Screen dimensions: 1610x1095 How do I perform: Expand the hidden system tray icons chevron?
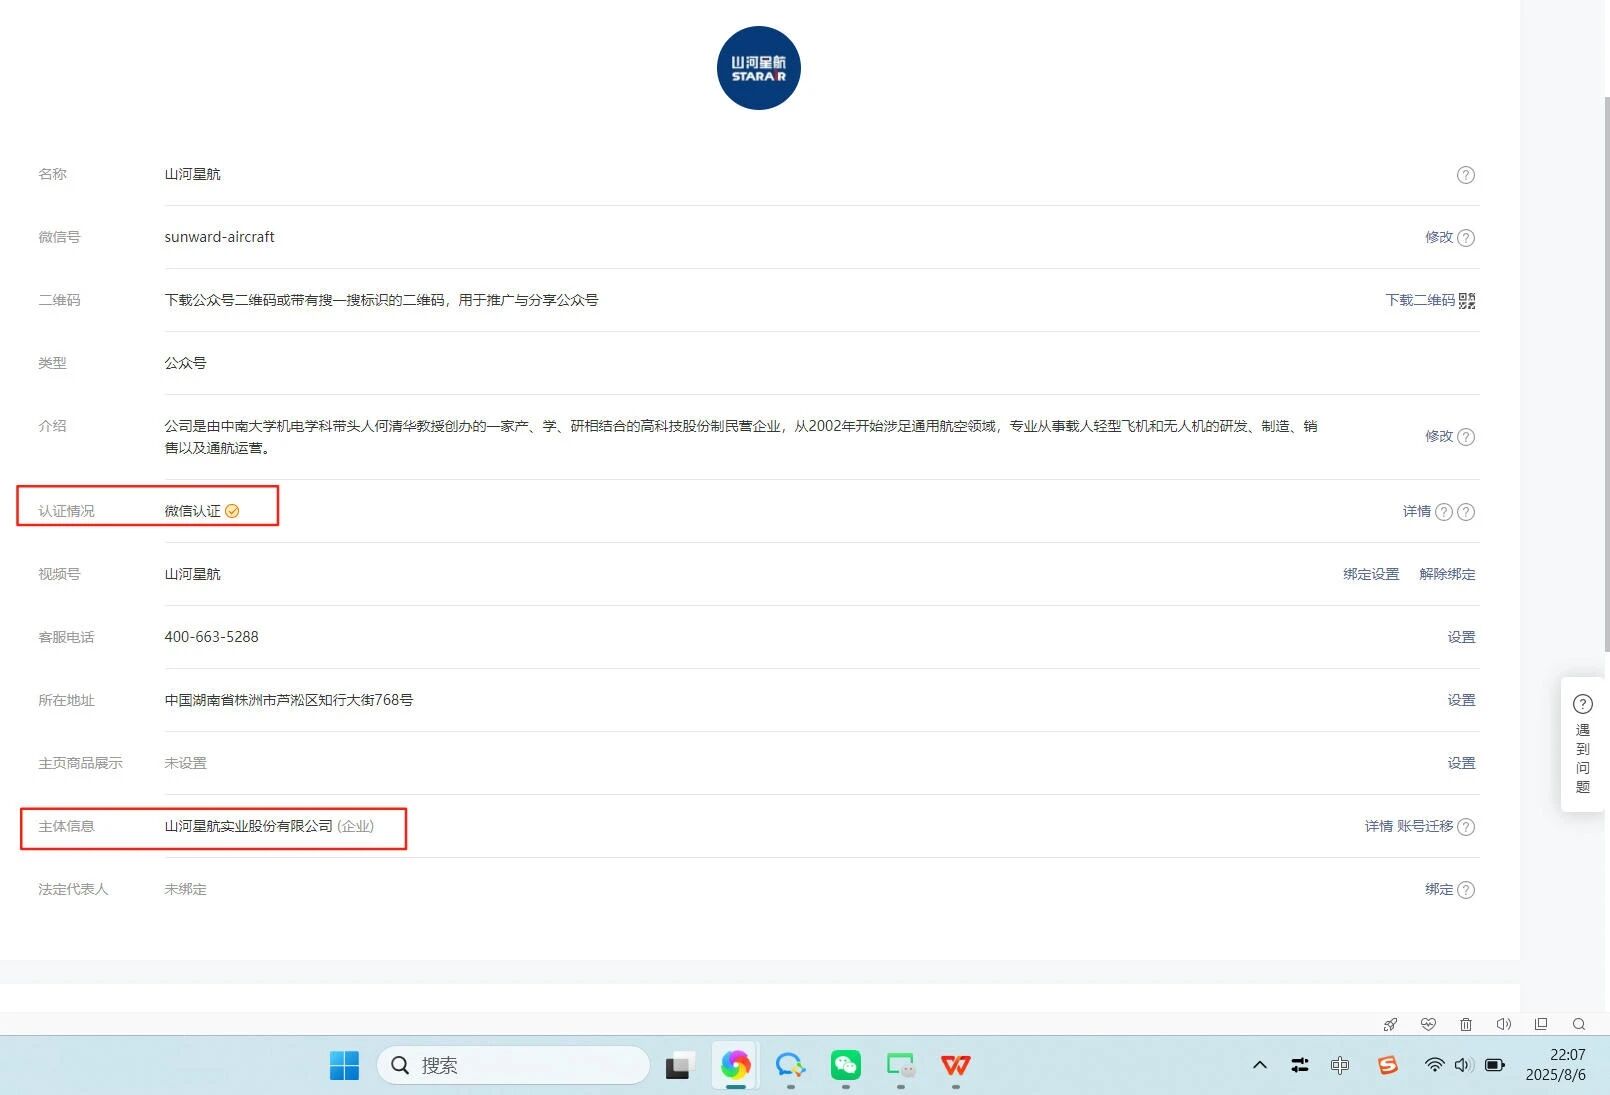tap(1260, 1065)
